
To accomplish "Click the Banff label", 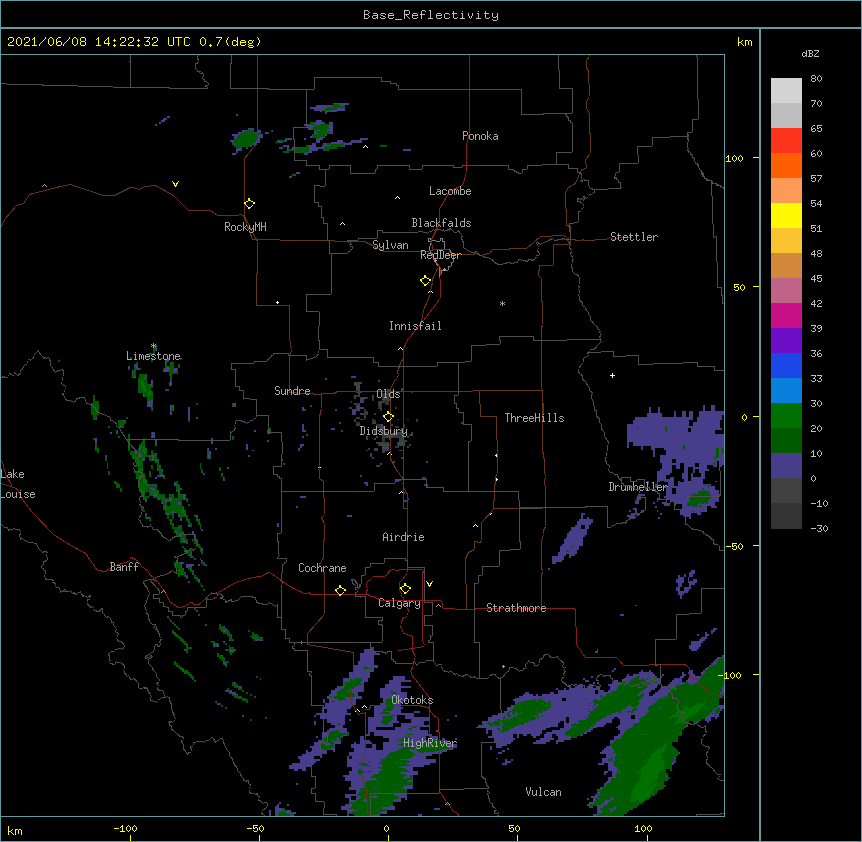I will 124,567.
